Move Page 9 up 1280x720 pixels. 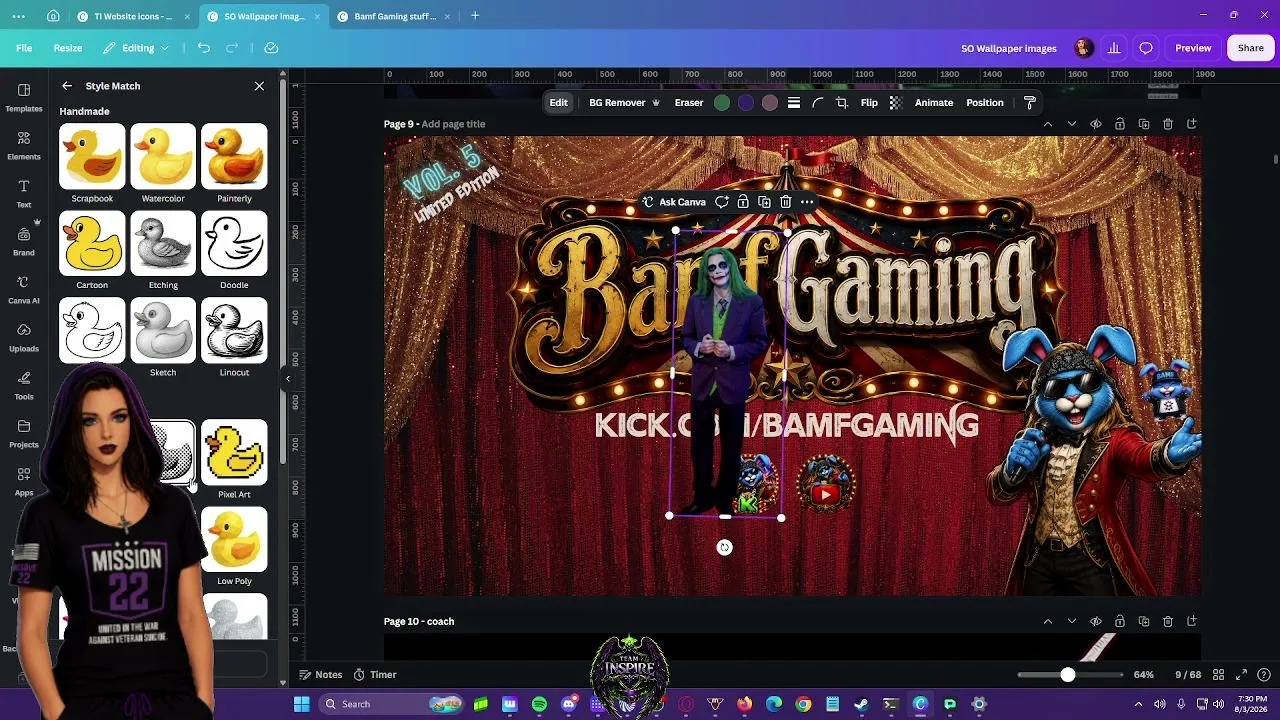1047,124
